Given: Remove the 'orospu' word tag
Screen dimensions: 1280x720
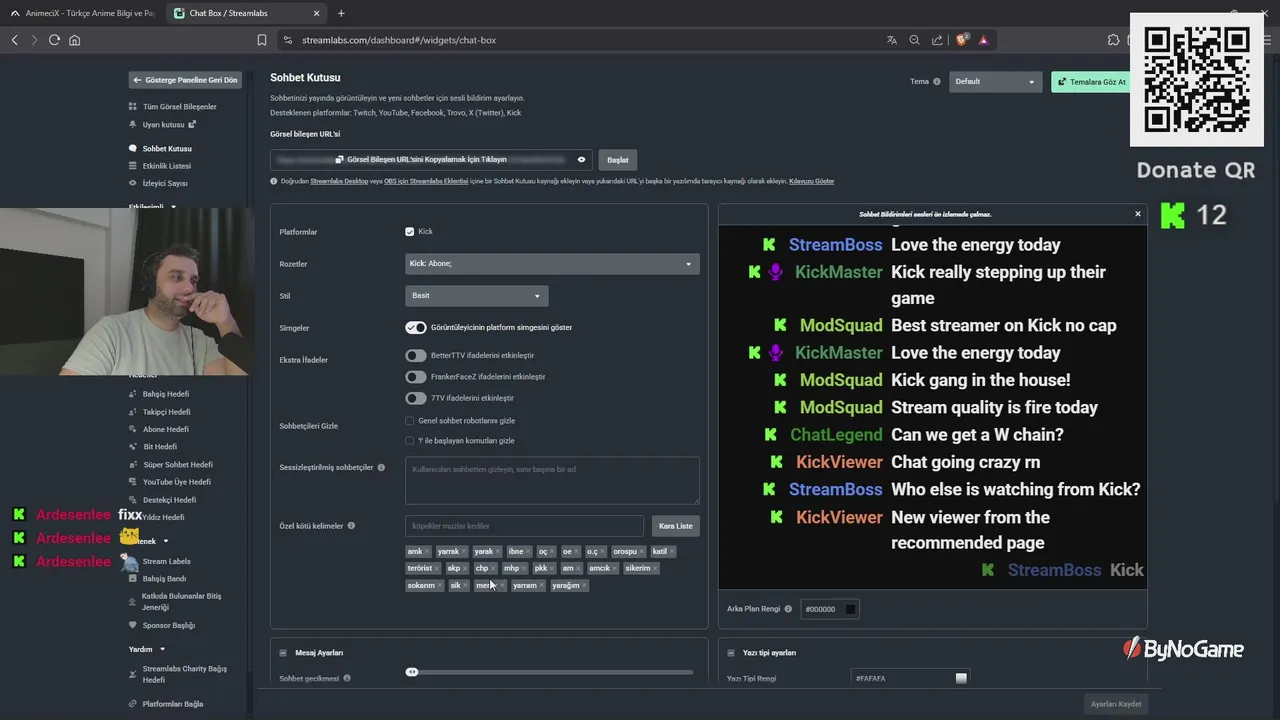Looking at the screenshot, I should (x=641, y=551).
